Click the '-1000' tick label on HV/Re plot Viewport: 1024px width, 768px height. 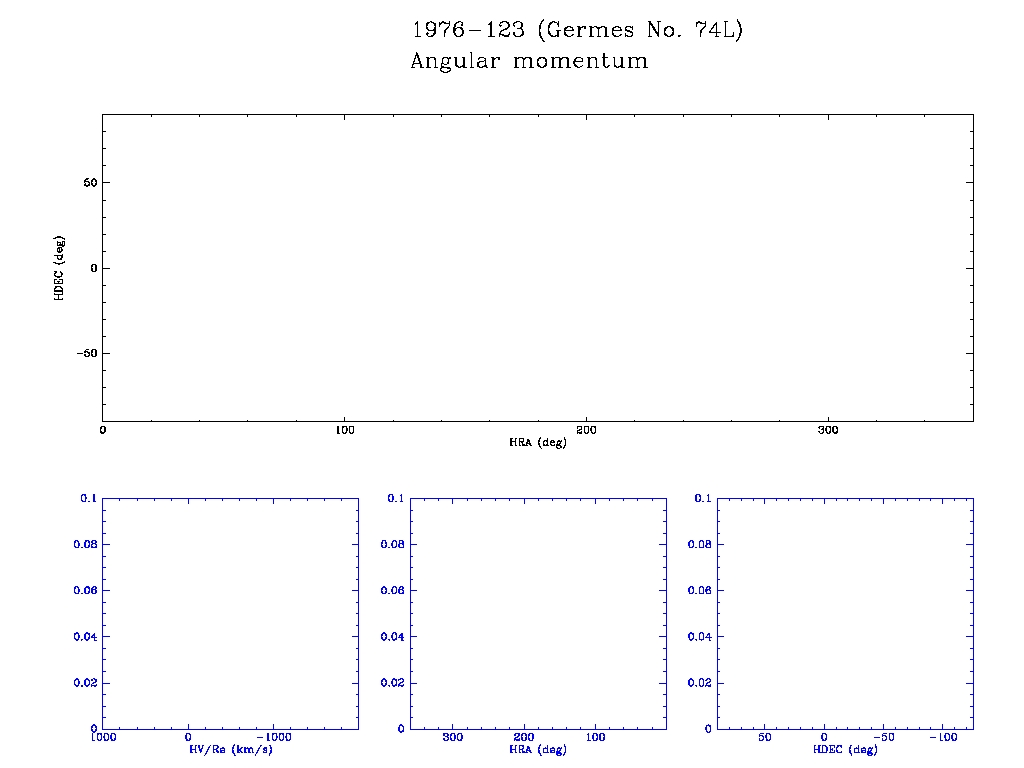(272, 738)
